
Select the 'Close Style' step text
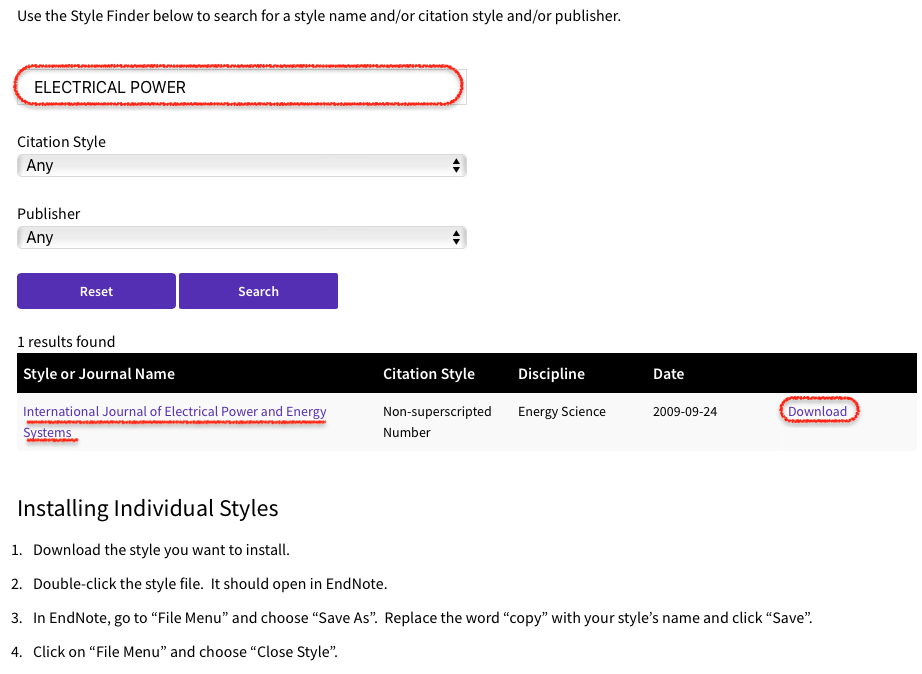(x=185, y=652)
